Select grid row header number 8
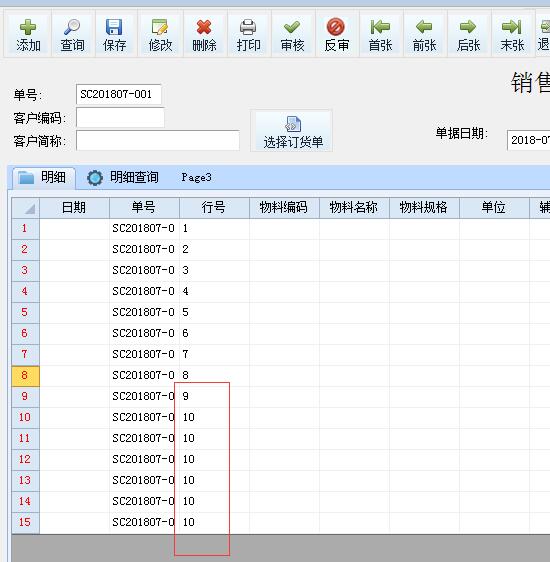Viewport: 550px width, 562px height. point(25,376)
